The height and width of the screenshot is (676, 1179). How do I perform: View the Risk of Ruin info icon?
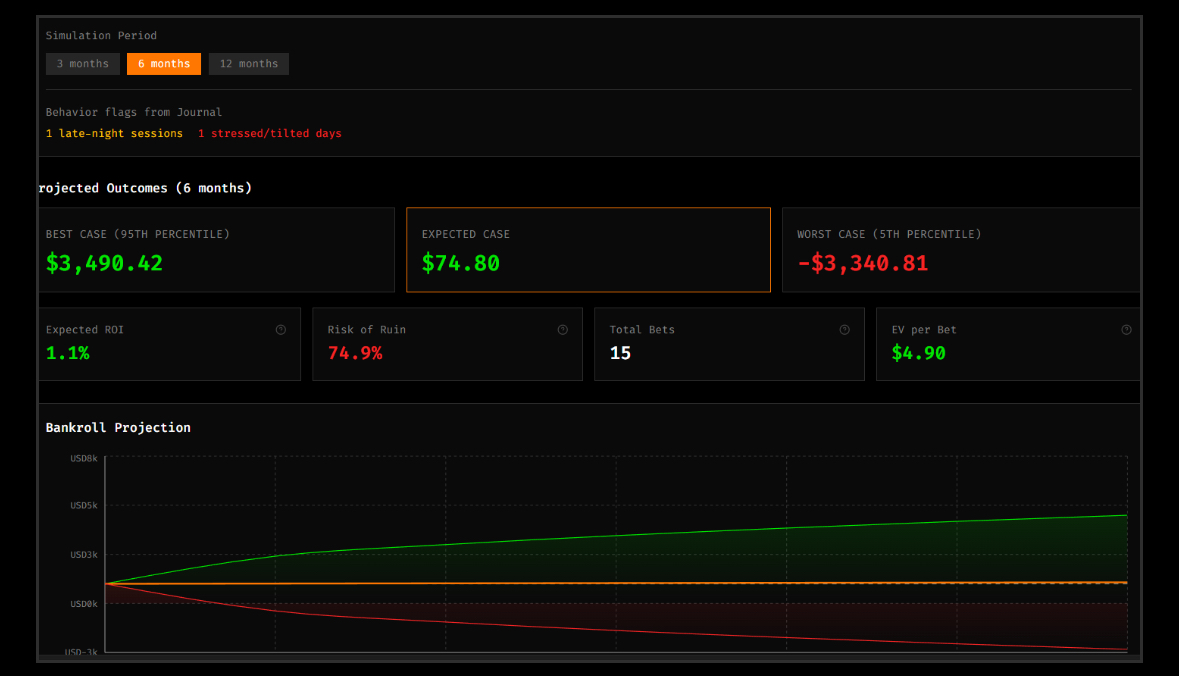tap(562, 328)
